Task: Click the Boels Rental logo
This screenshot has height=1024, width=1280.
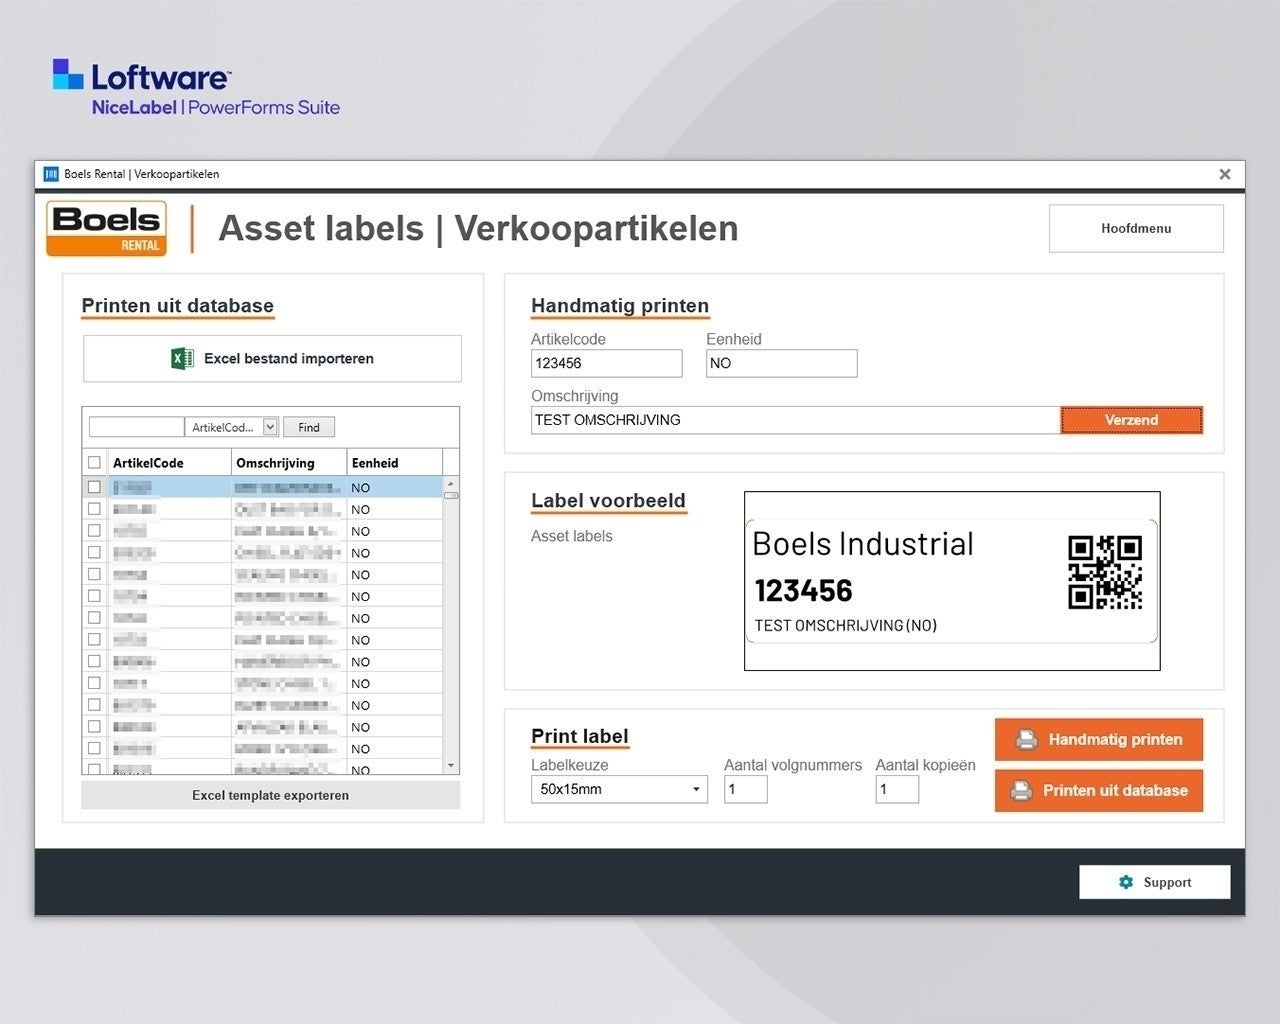Action: click(107, 229)
